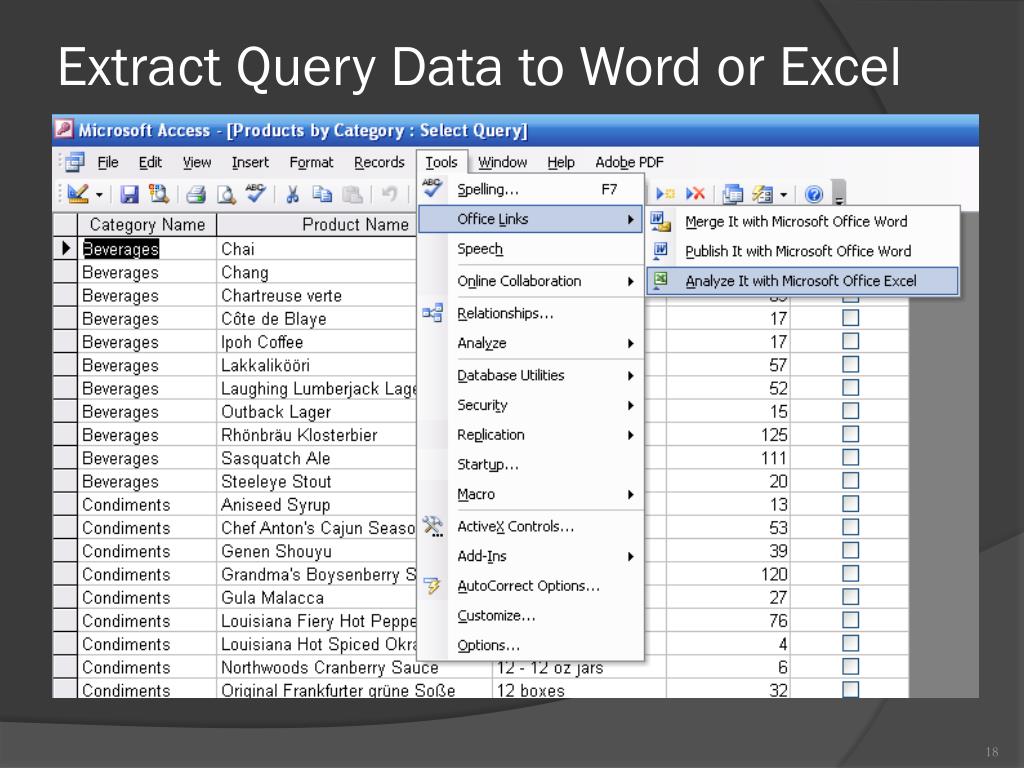The image size is (1024, 768).
Task: Click the Save icon in the toolbar
Action: coord(130,195)
